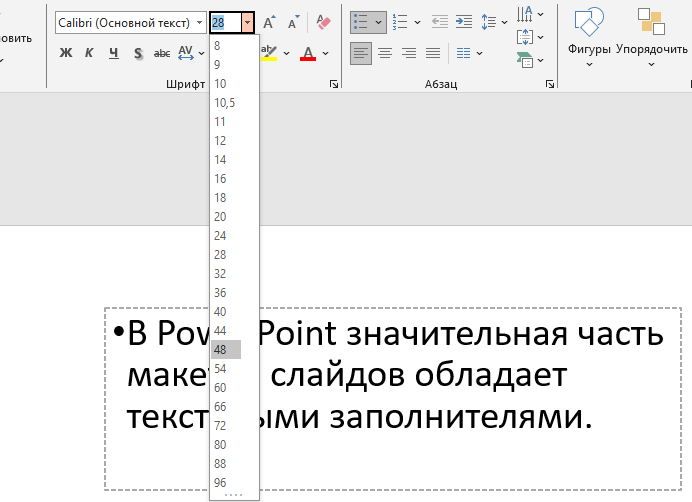This screenshot has width=692, height=502.
Task: Click the font size field showing 28
Action: pos(226,23)
